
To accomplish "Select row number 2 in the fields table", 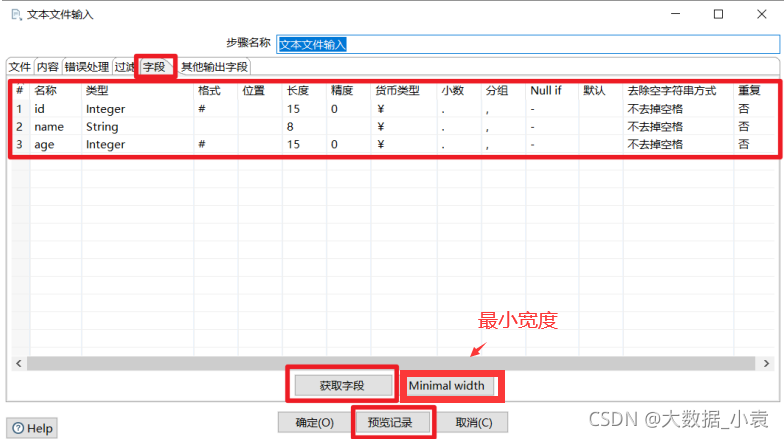I will (x=20, y=126).
